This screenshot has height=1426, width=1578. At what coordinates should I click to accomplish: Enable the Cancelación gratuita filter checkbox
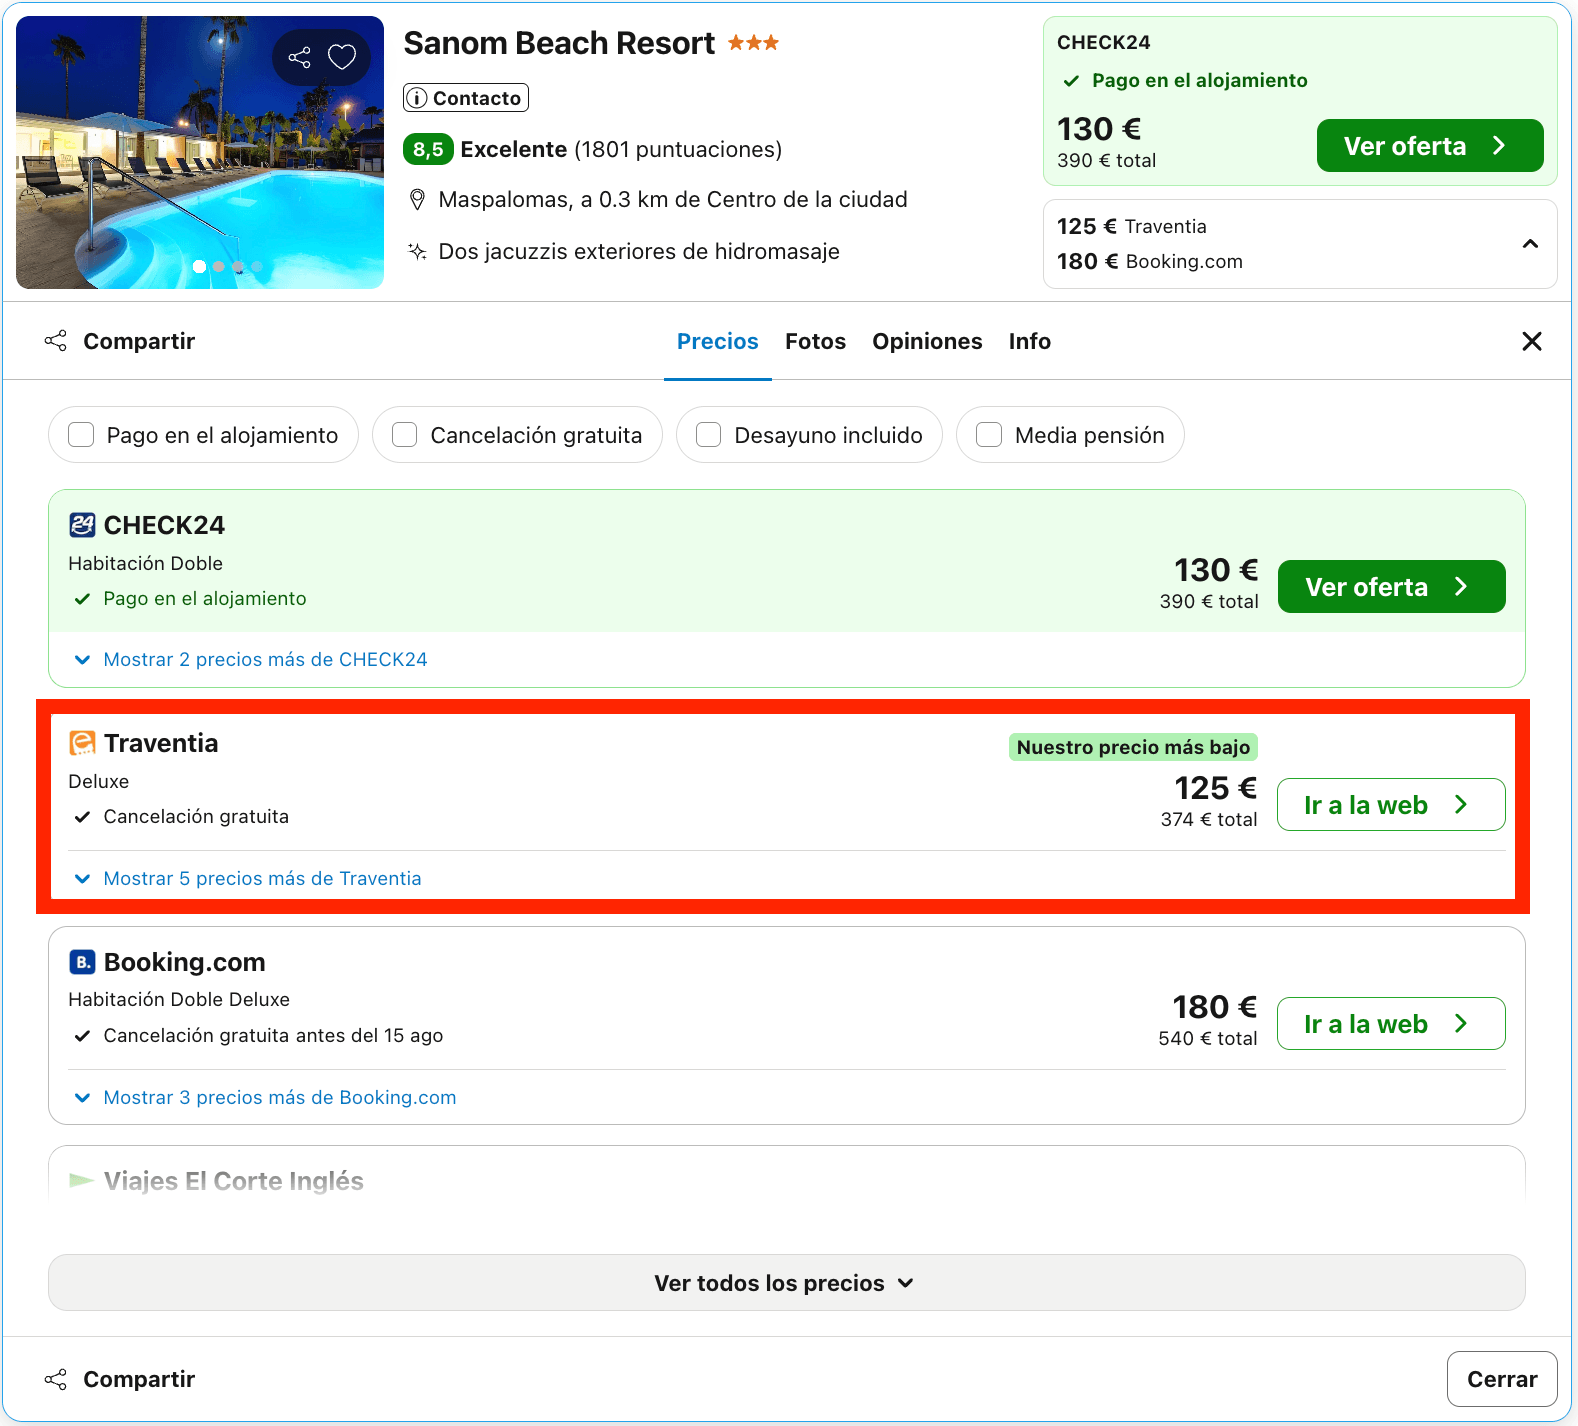point(405,435)
